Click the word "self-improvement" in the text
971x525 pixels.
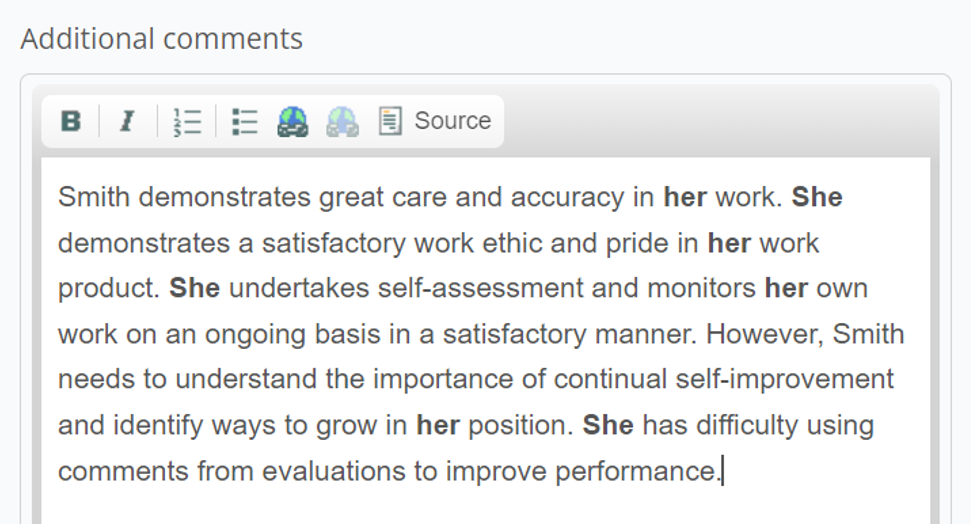785,380
